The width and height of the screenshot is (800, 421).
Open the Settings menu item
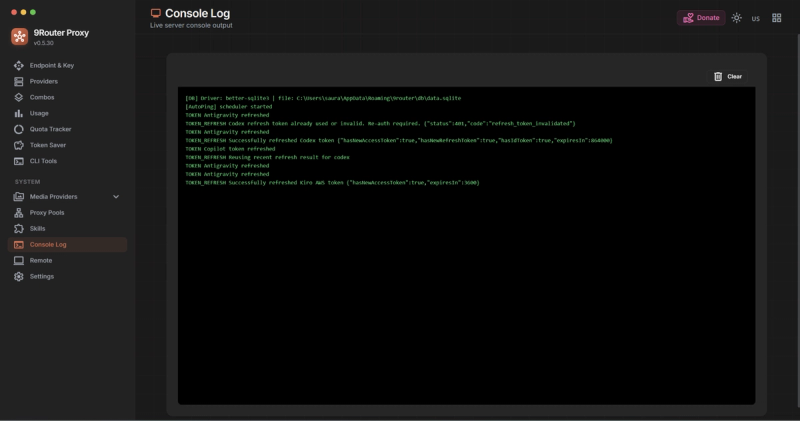pyautogui.click(x=67, y=277)
